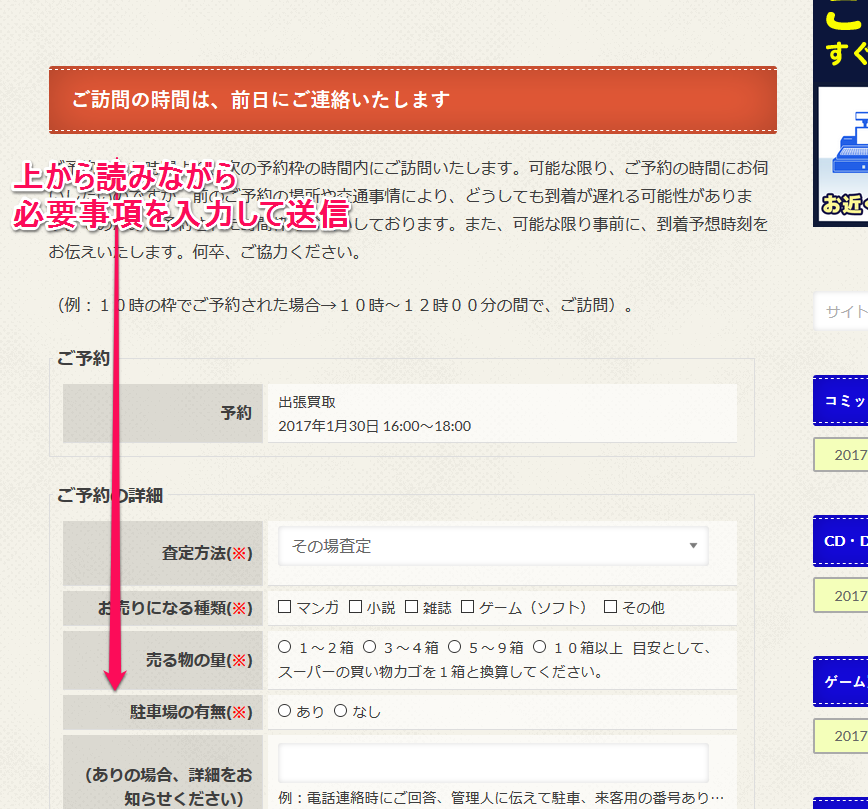868x809 pixels.
Task: Click the example text beginning 例：電話連絡時にご回答
Action: (x=501, y=797)
